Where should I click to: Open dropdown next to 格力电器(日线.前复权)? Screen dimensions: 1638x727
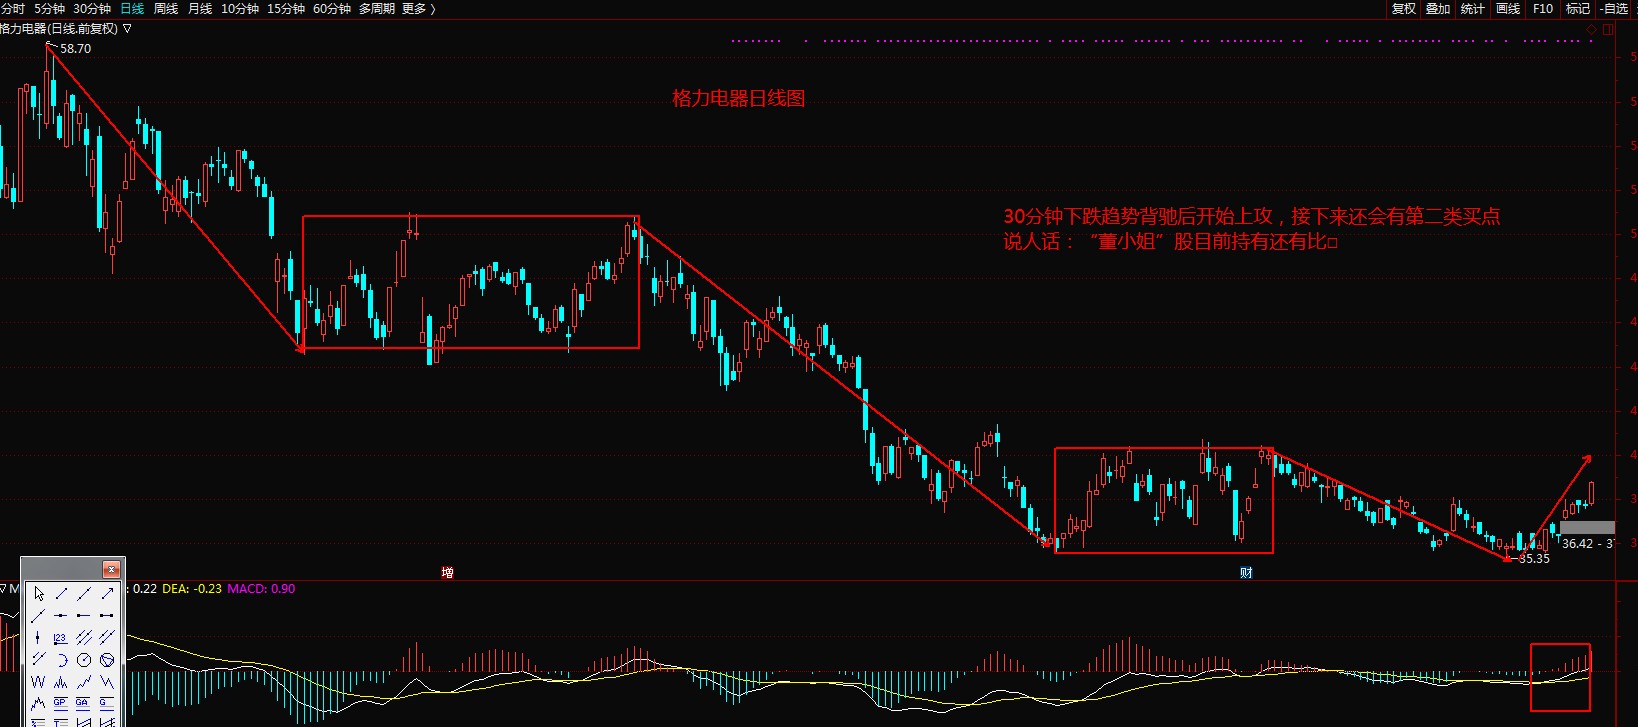[x=127, y=29]
